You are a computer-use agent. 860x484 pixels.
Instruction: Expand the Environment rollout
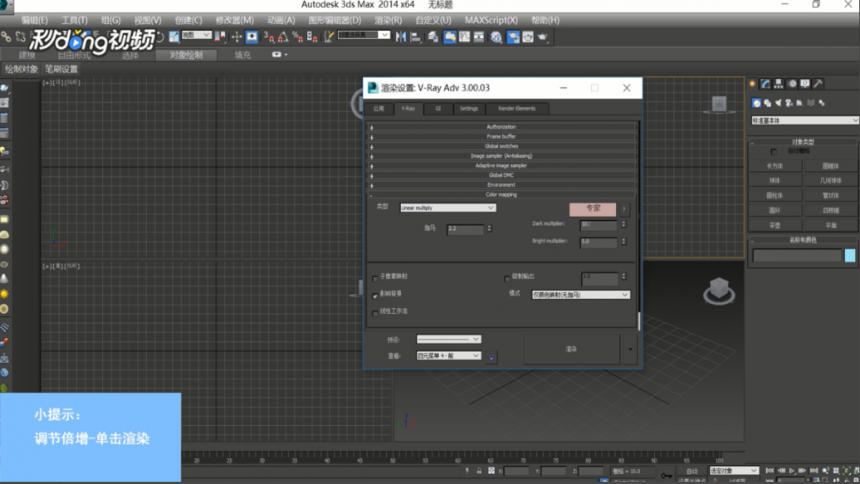(x=501, y=185)
